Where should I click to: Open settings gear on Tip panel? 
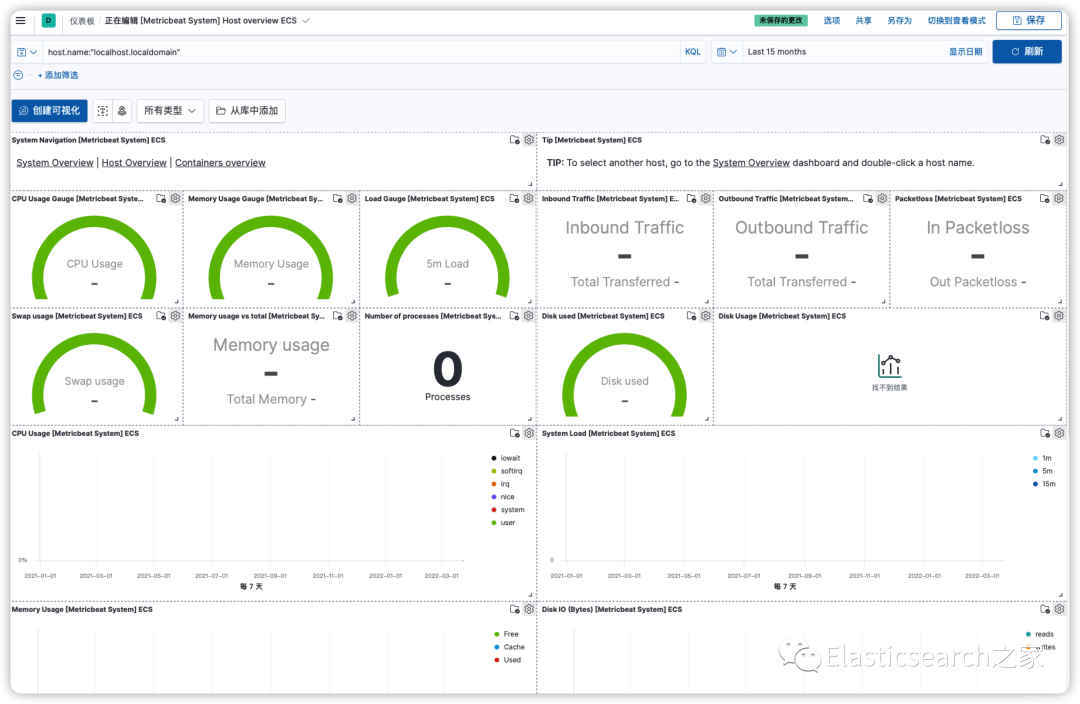pyautogui.click(x=1059, y=140)
